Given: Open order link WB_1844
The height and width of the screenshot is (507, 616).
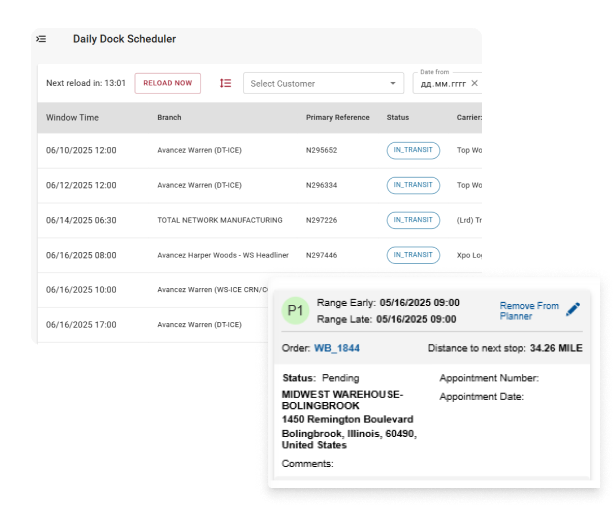Looking at the screenshot, I should (337, 348).
